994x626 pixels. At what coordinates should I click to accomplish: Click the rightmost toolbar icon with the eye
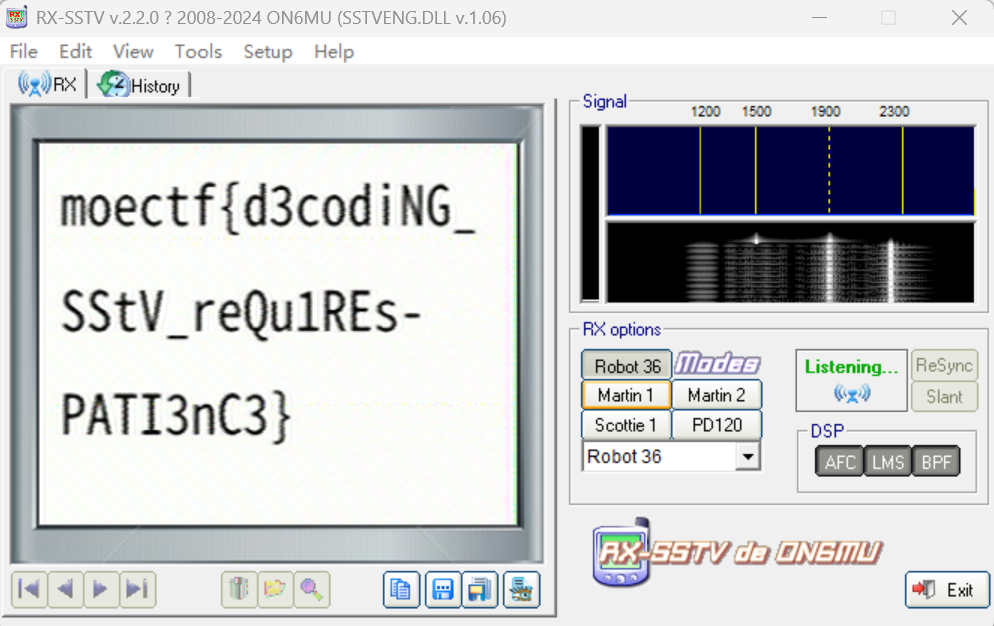pos(521,589)
